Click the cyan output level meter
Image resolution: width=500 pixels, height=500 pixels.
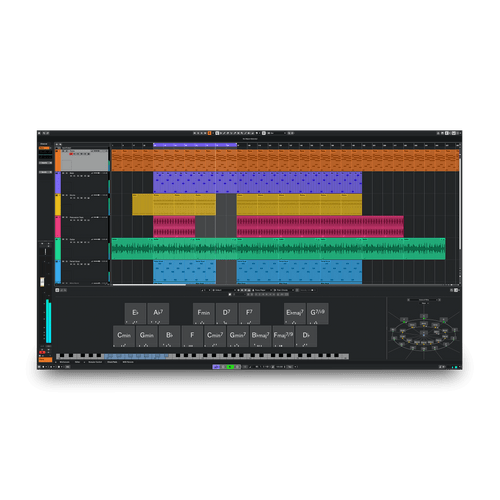[48, 321]
